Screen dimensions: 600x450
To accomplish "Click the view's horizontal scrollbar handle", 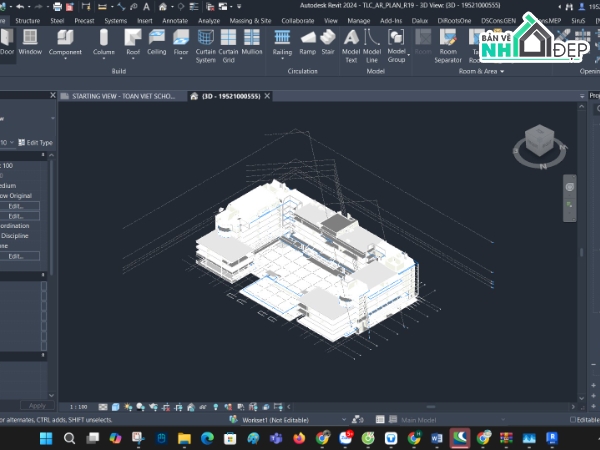I will click(x=431, y=407).
